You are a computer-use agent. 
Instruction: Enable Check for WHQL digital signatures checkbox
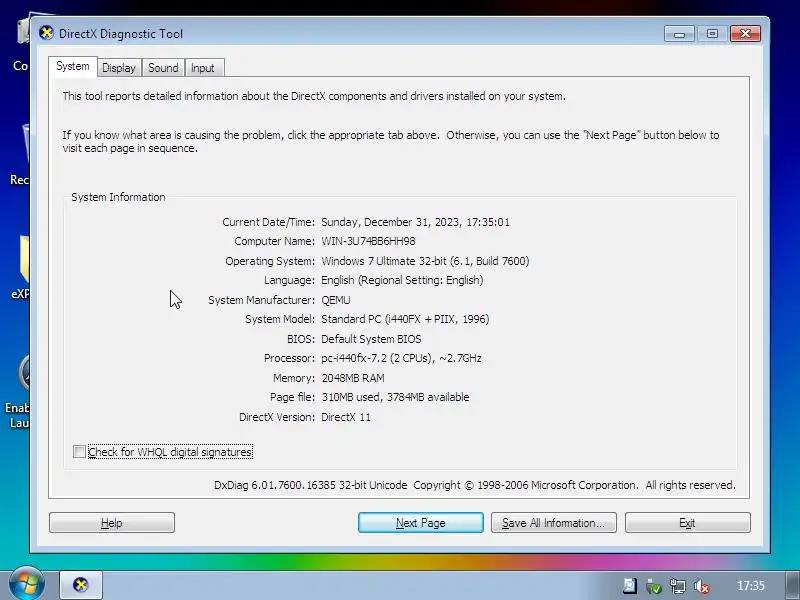point(79,452)
